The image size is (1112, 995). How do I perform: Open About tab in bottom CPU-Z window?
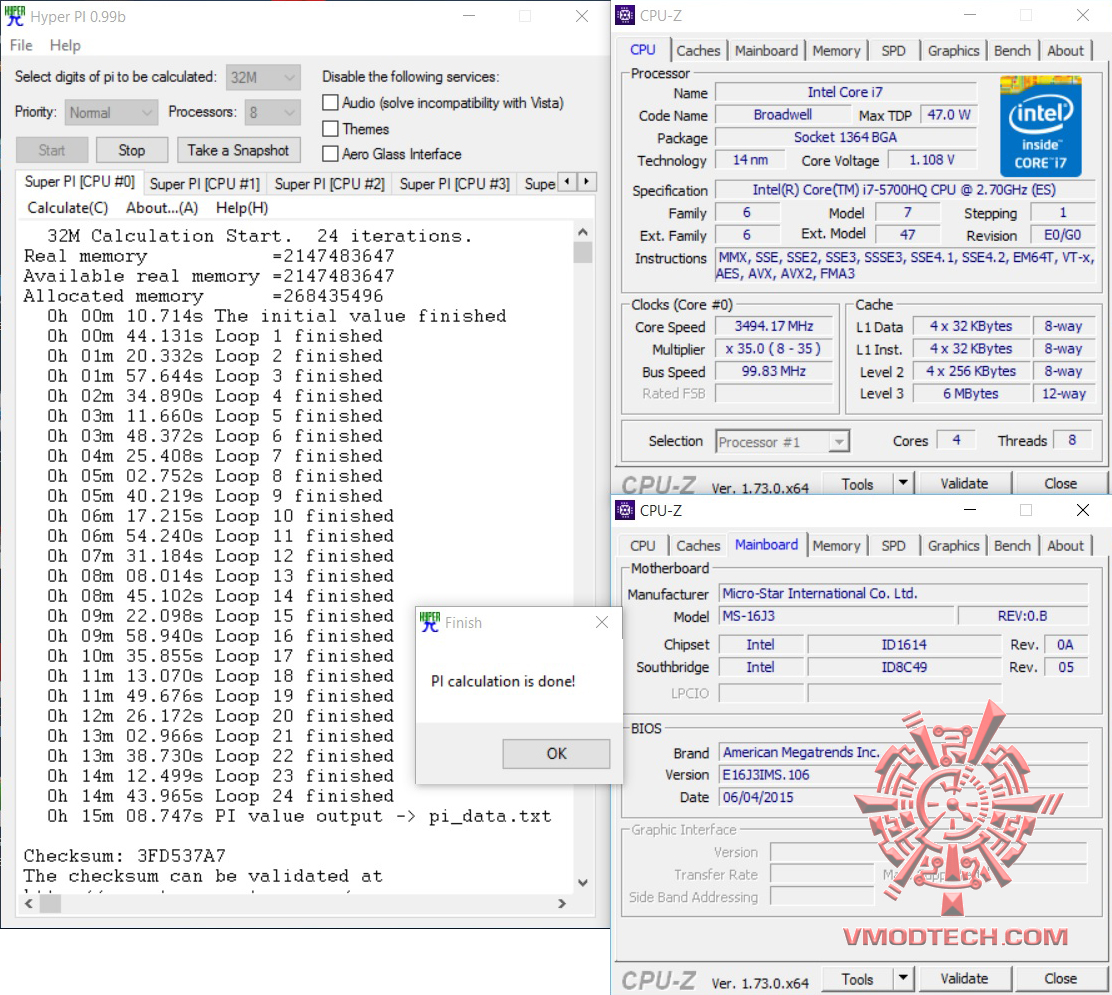coord(1065,545)
